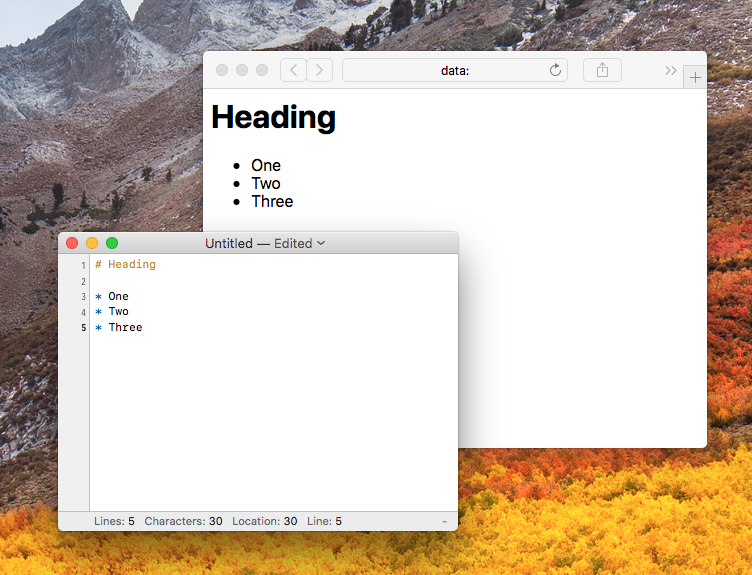Click line number 5 in the editor gutter

83,328
